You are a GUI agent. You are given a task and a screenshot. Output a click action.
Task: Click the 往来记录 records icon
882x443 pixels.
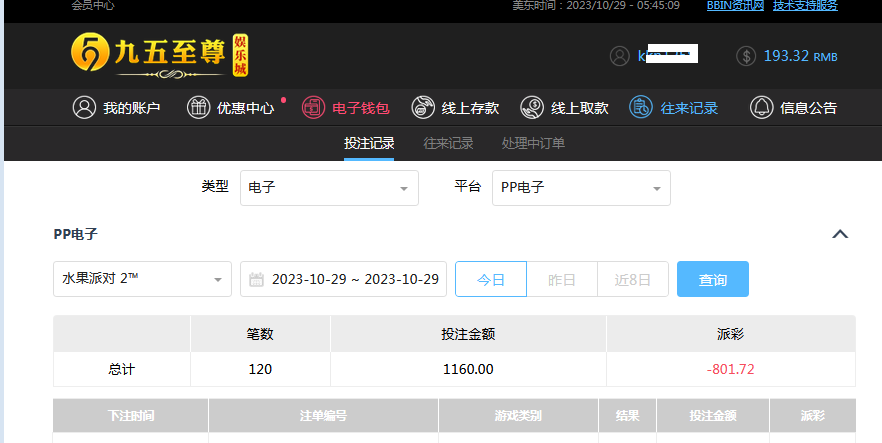[641, 107]
